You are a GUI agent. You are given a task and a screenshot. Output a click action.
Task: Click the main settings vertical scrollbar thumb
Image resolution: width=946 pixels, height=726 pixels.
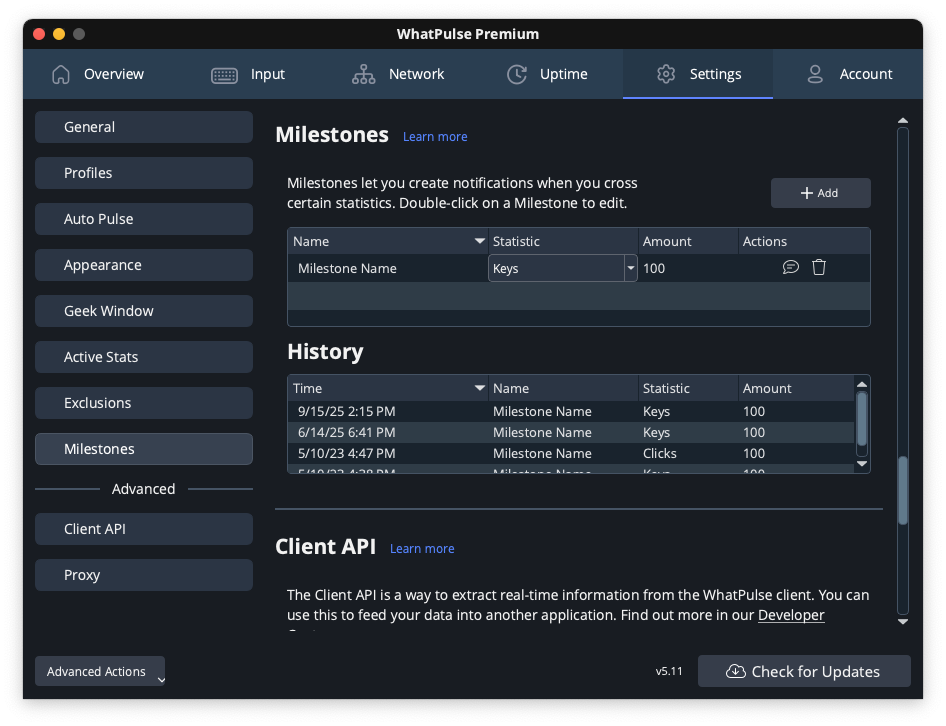pos(902,490)
